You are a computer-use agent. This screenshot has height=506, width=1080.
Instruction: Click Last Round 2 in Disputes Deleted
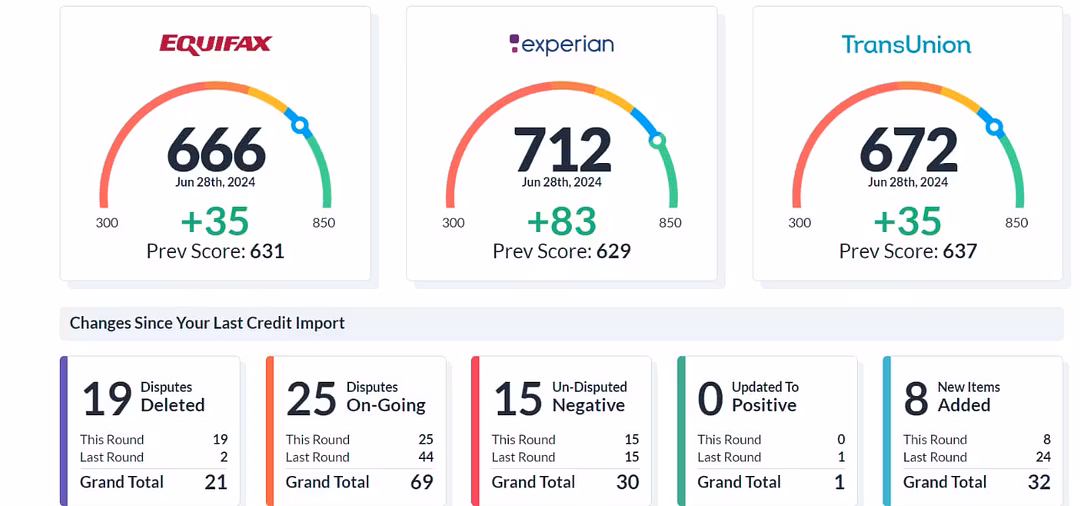154,457
